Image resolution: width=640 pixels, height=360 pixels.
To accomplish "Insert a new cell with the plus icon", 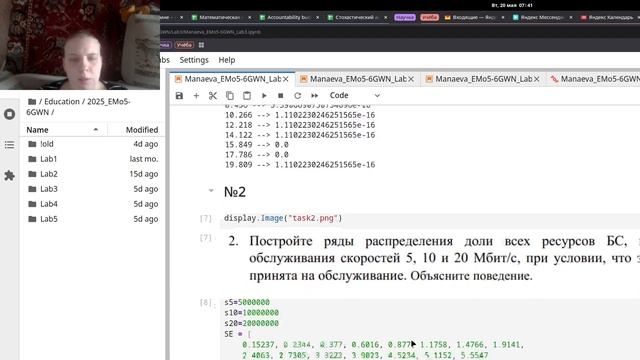I will coord(196,96).
